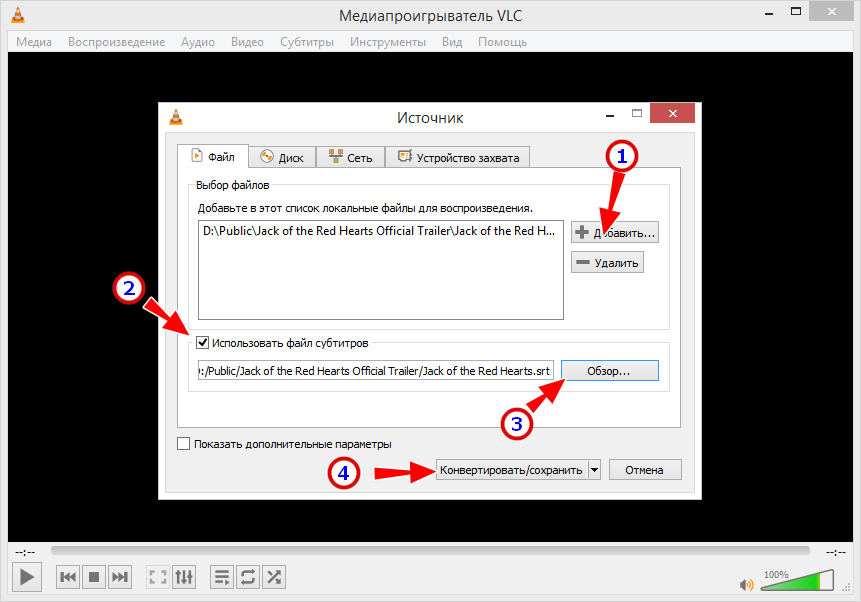Open the Инструменты menu

tap(388, 42)
